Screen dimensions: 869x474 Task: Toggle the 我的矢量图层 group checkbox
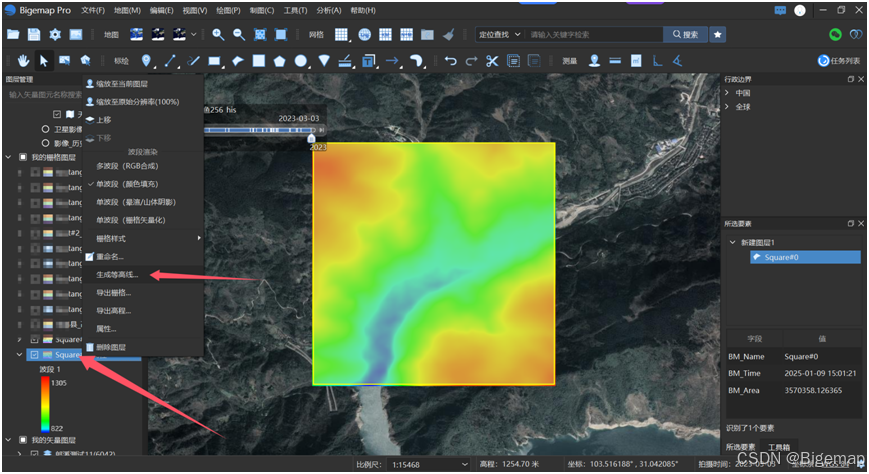click(23, 440)
